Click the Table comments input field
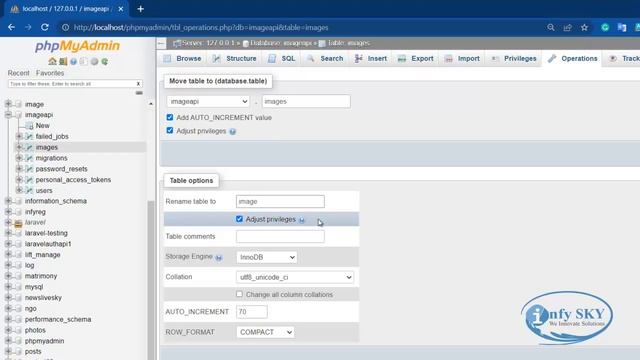Viewport: 640px width, 360px height. [280, 236]
